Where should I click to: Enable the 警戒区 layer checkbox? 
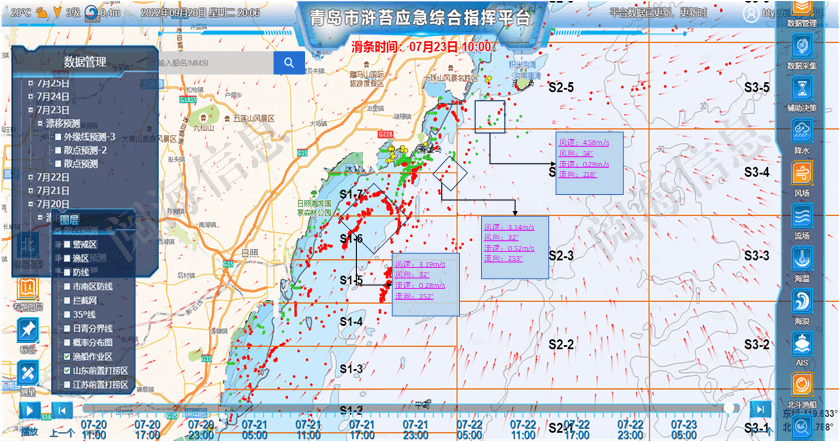tap(66, 244)
